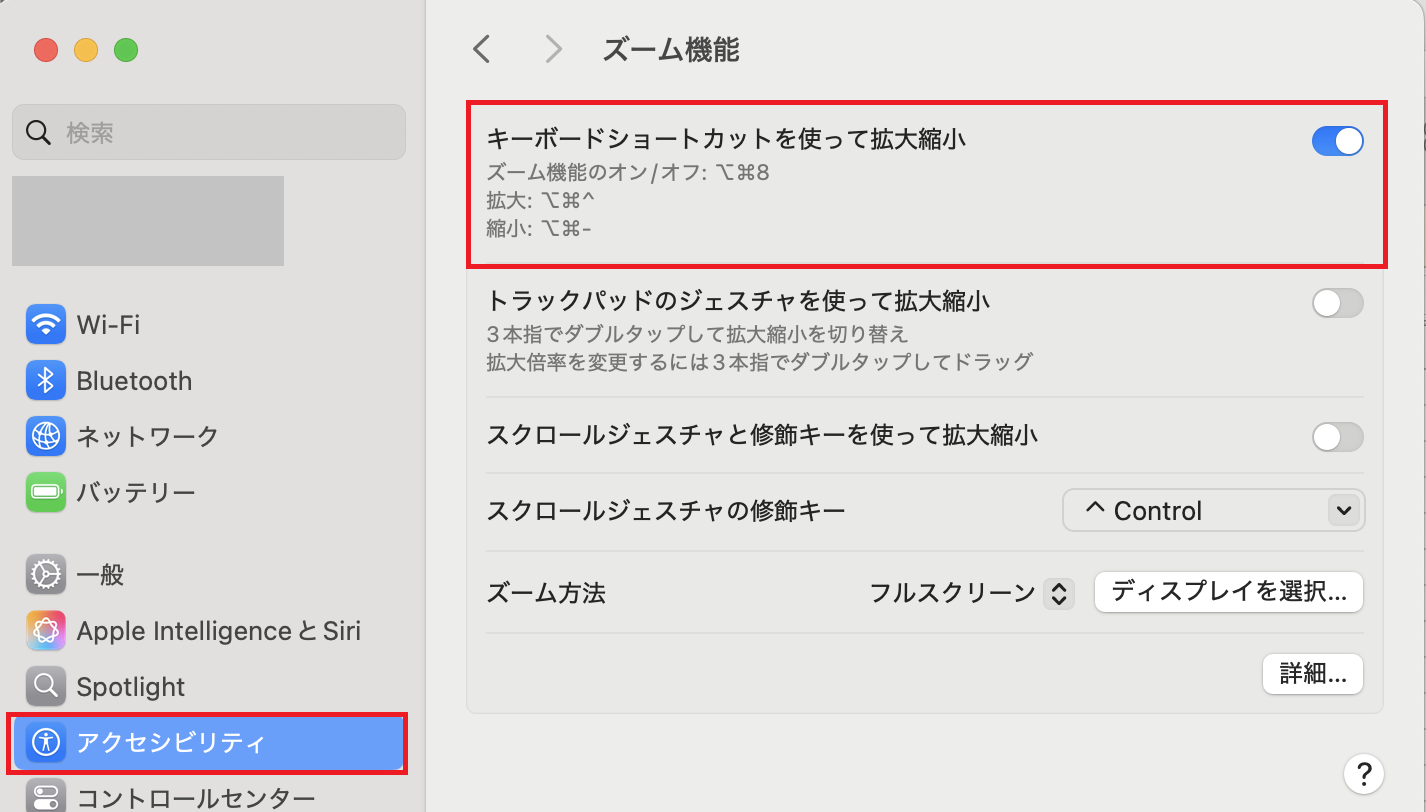The height and width of the screenshot is (812, 1426).
Task: Click the 拡大: ⌥⌘^ shortcut text
Action: point(540,201)
